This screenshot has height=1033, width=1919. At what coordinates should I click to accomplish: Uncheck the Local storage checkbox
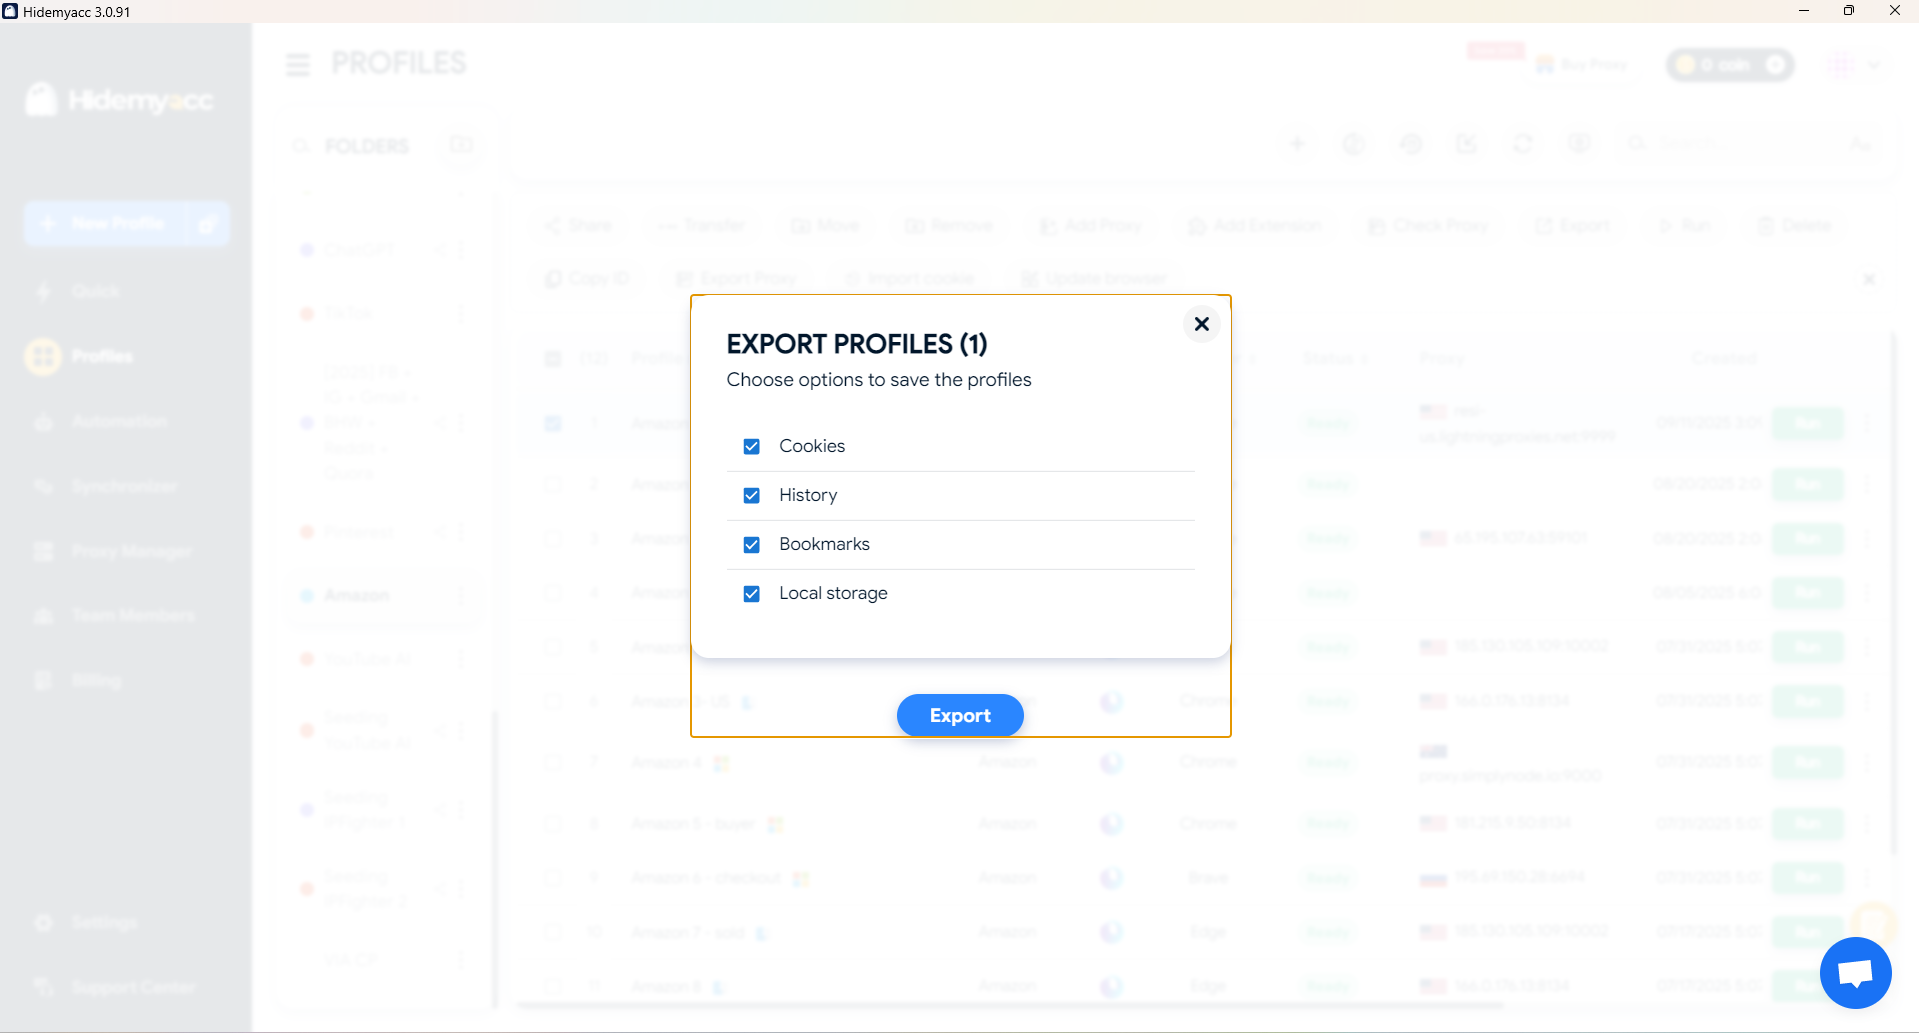[751, 593]
